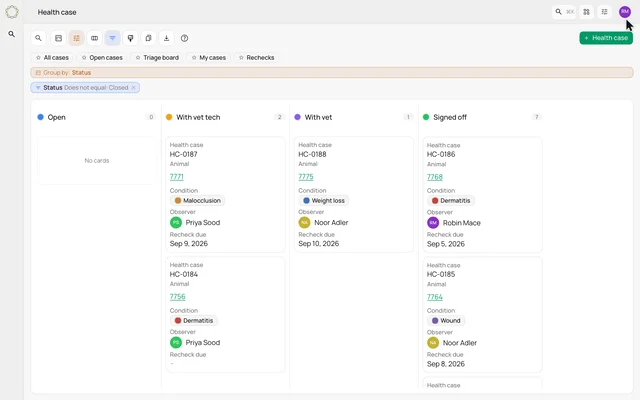Favorite the Rechecks star
The image size is (640, 400).
241,58
